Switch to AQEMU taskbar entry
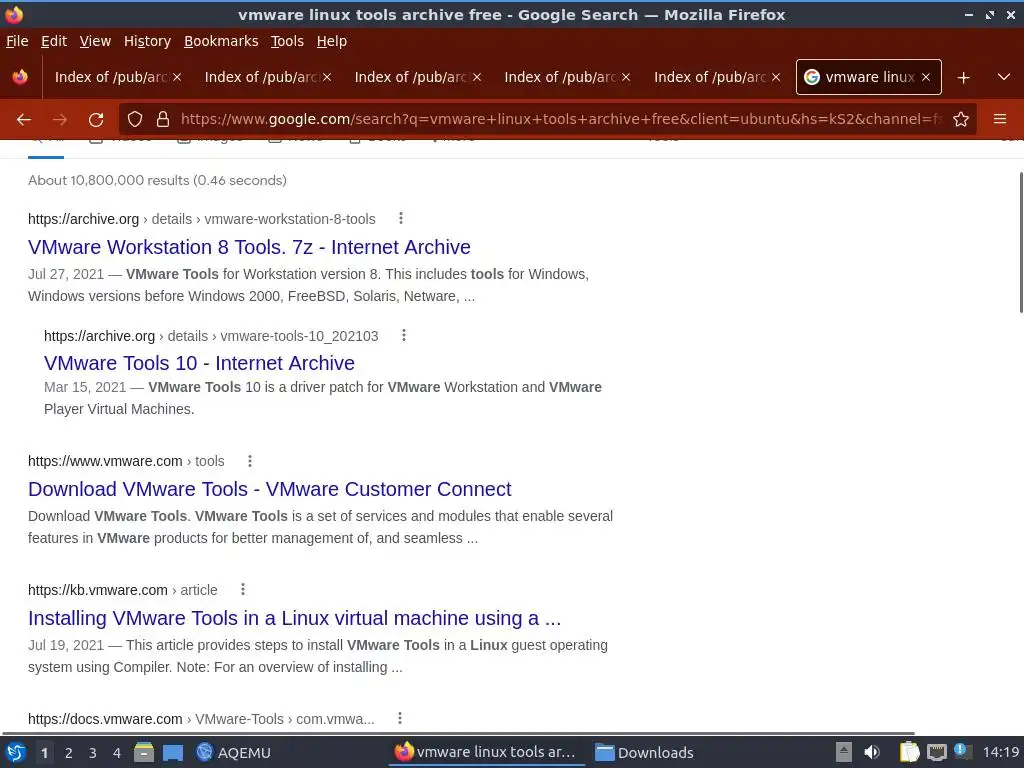The height and width of the screenshot is (768, 1024). pos(234,752)
